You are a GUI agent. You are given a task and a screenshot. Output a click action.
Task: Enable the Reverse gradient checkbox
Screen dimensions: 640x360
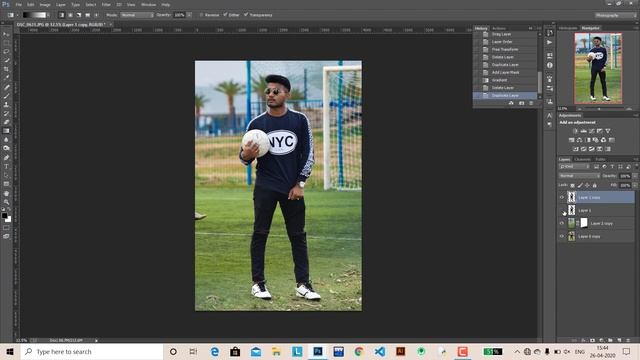tap(202, 15)
